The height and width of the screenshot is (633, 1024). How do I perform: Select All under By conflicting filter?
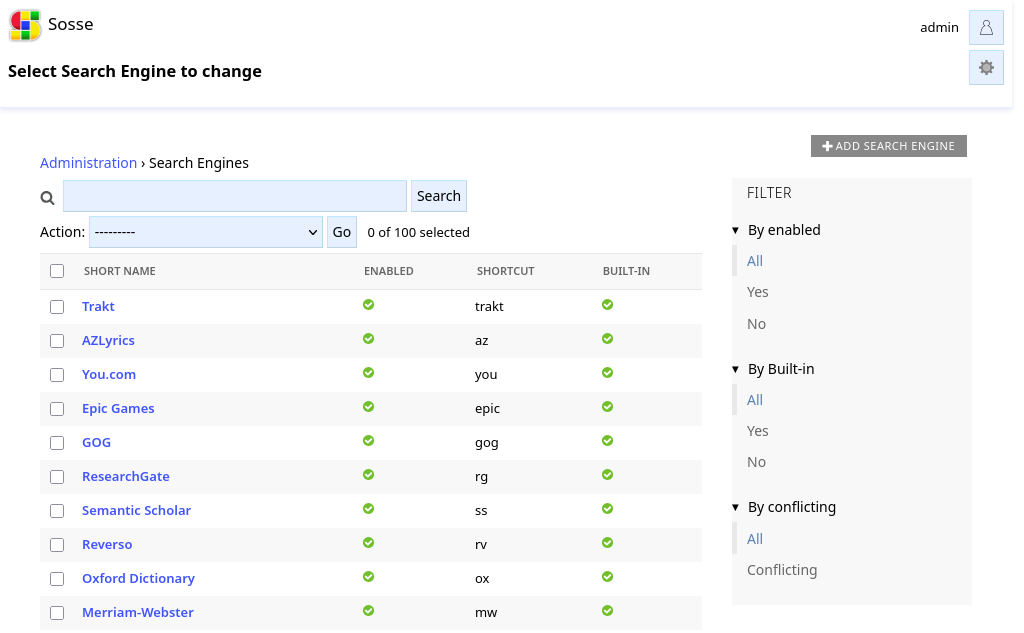coord(755,539)
